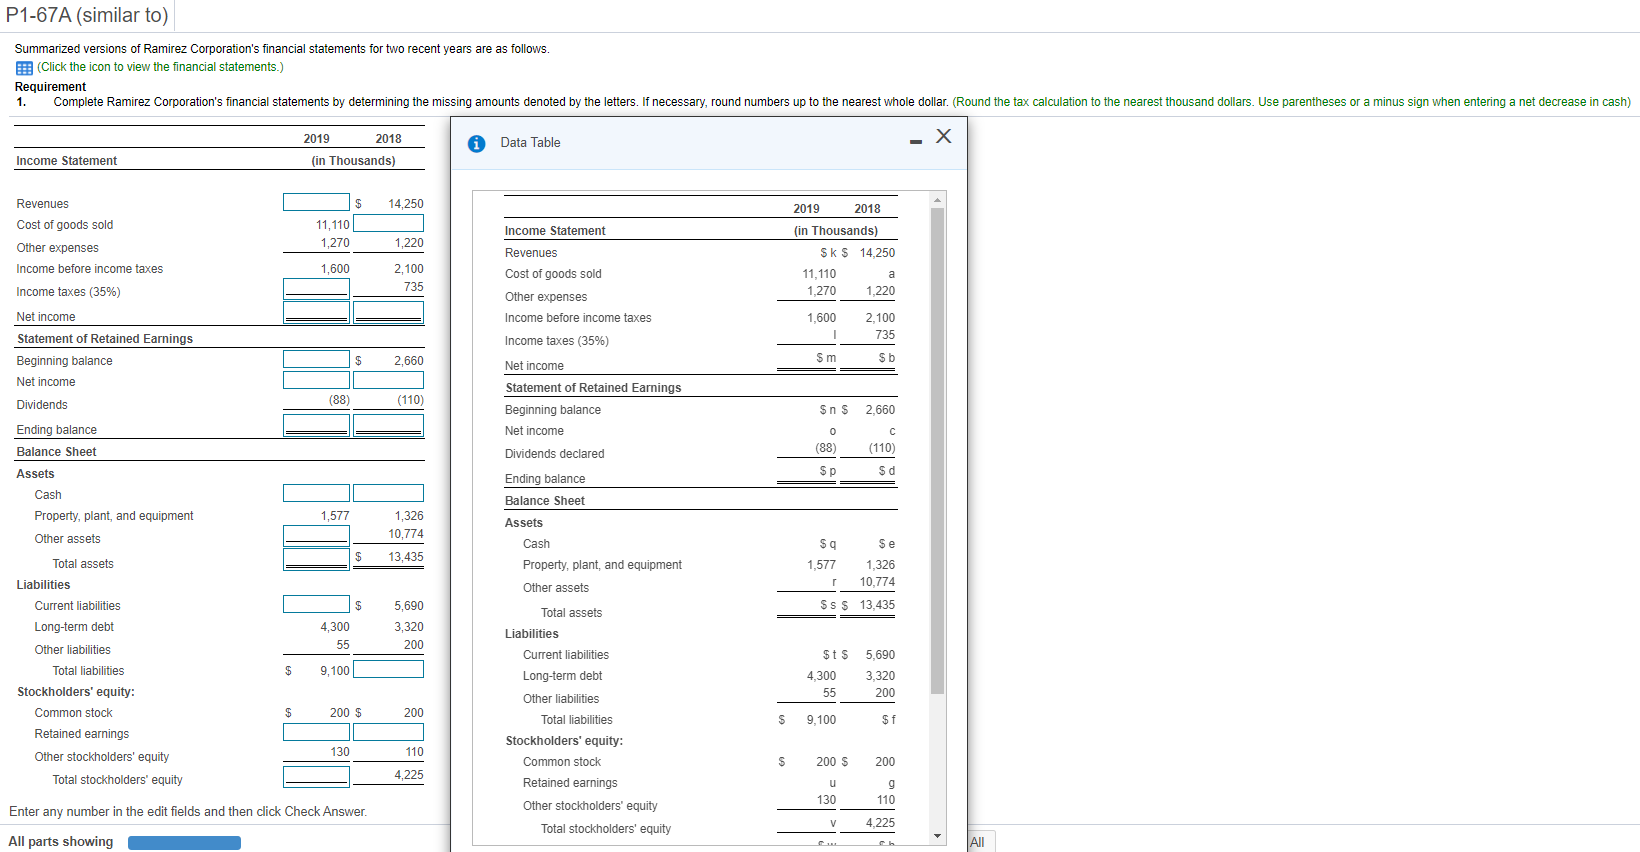
Task: Close the Data Table popup
Action: pos(944,136)
